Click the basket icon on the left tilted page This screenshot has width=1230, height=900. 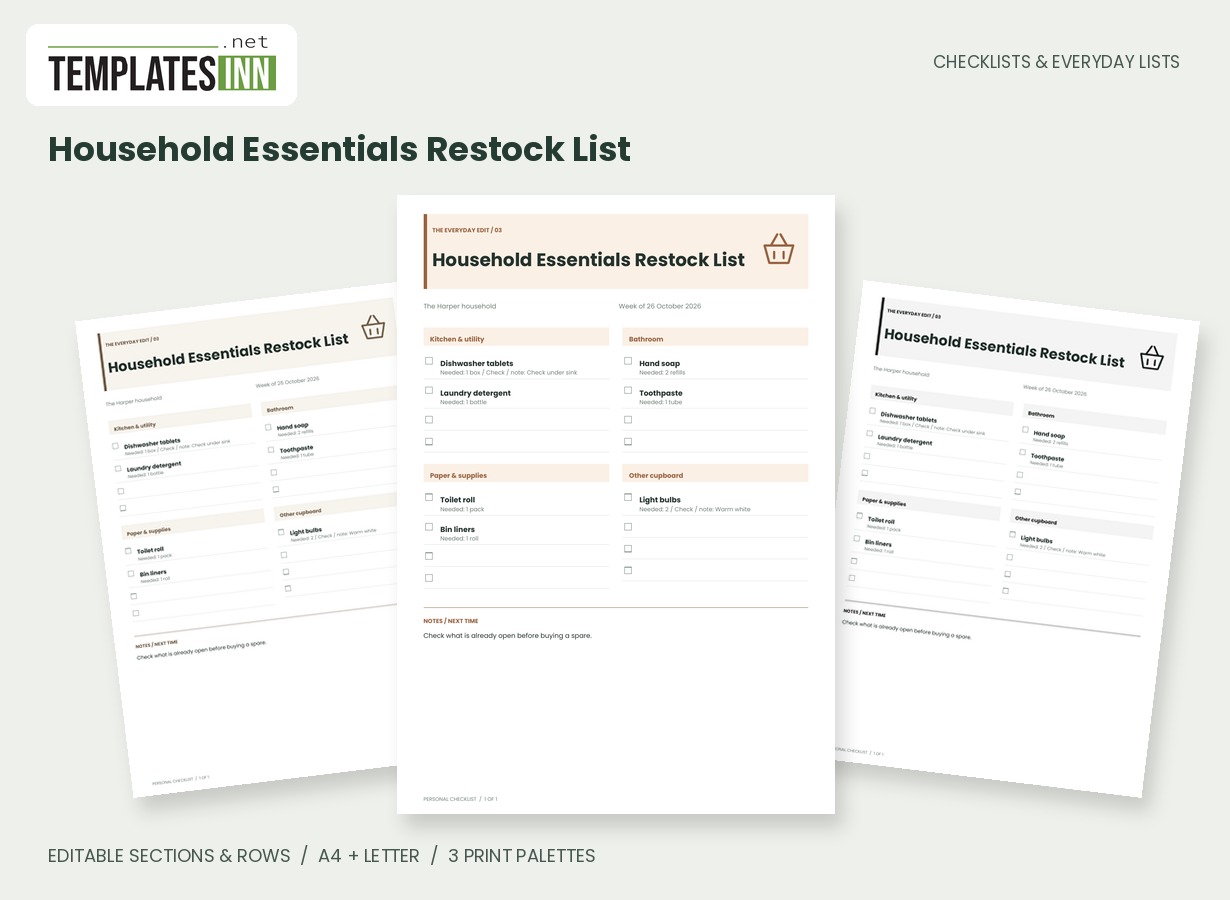373,327
